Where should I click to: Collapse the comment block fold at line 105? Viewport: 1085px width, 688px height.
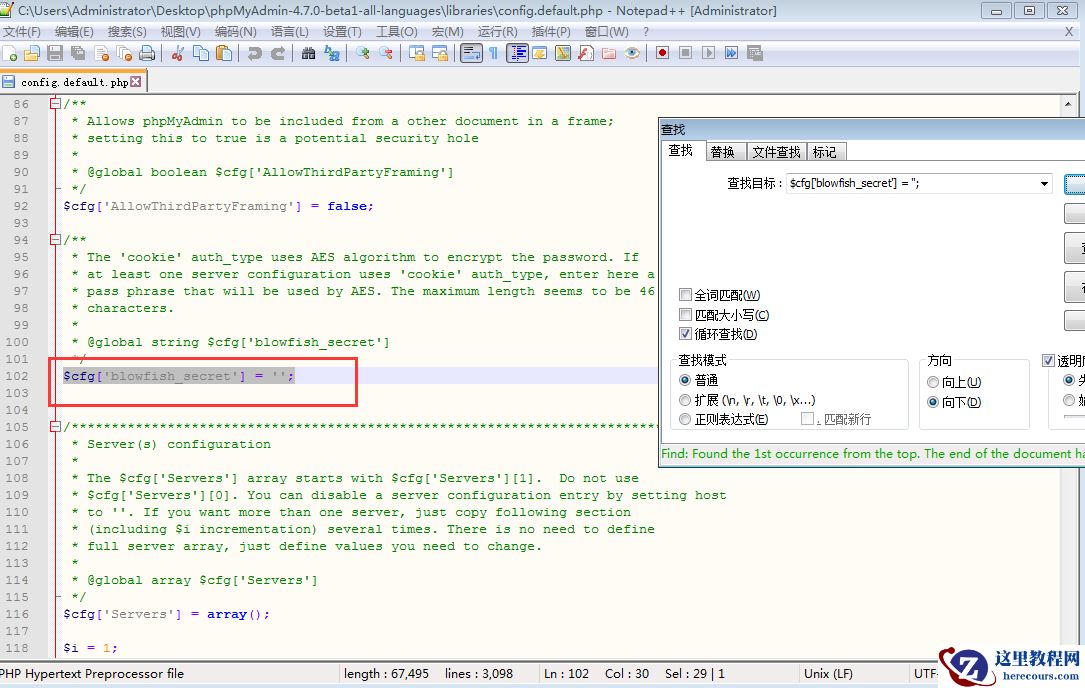(x=54, y=427)
